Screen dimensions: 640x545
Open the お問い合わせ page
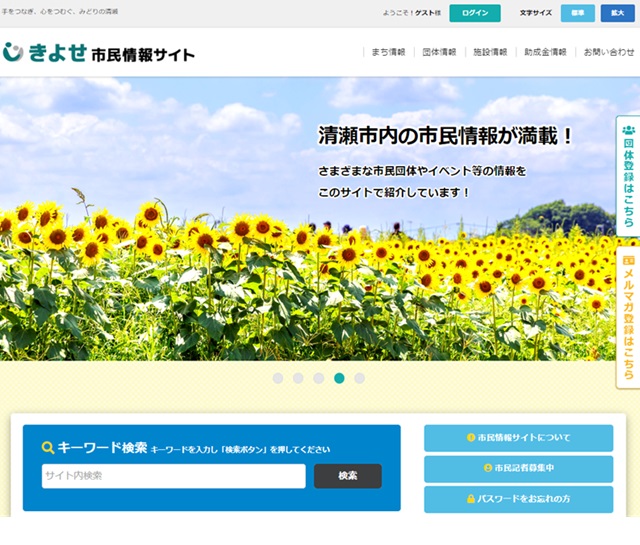[608, 52]
